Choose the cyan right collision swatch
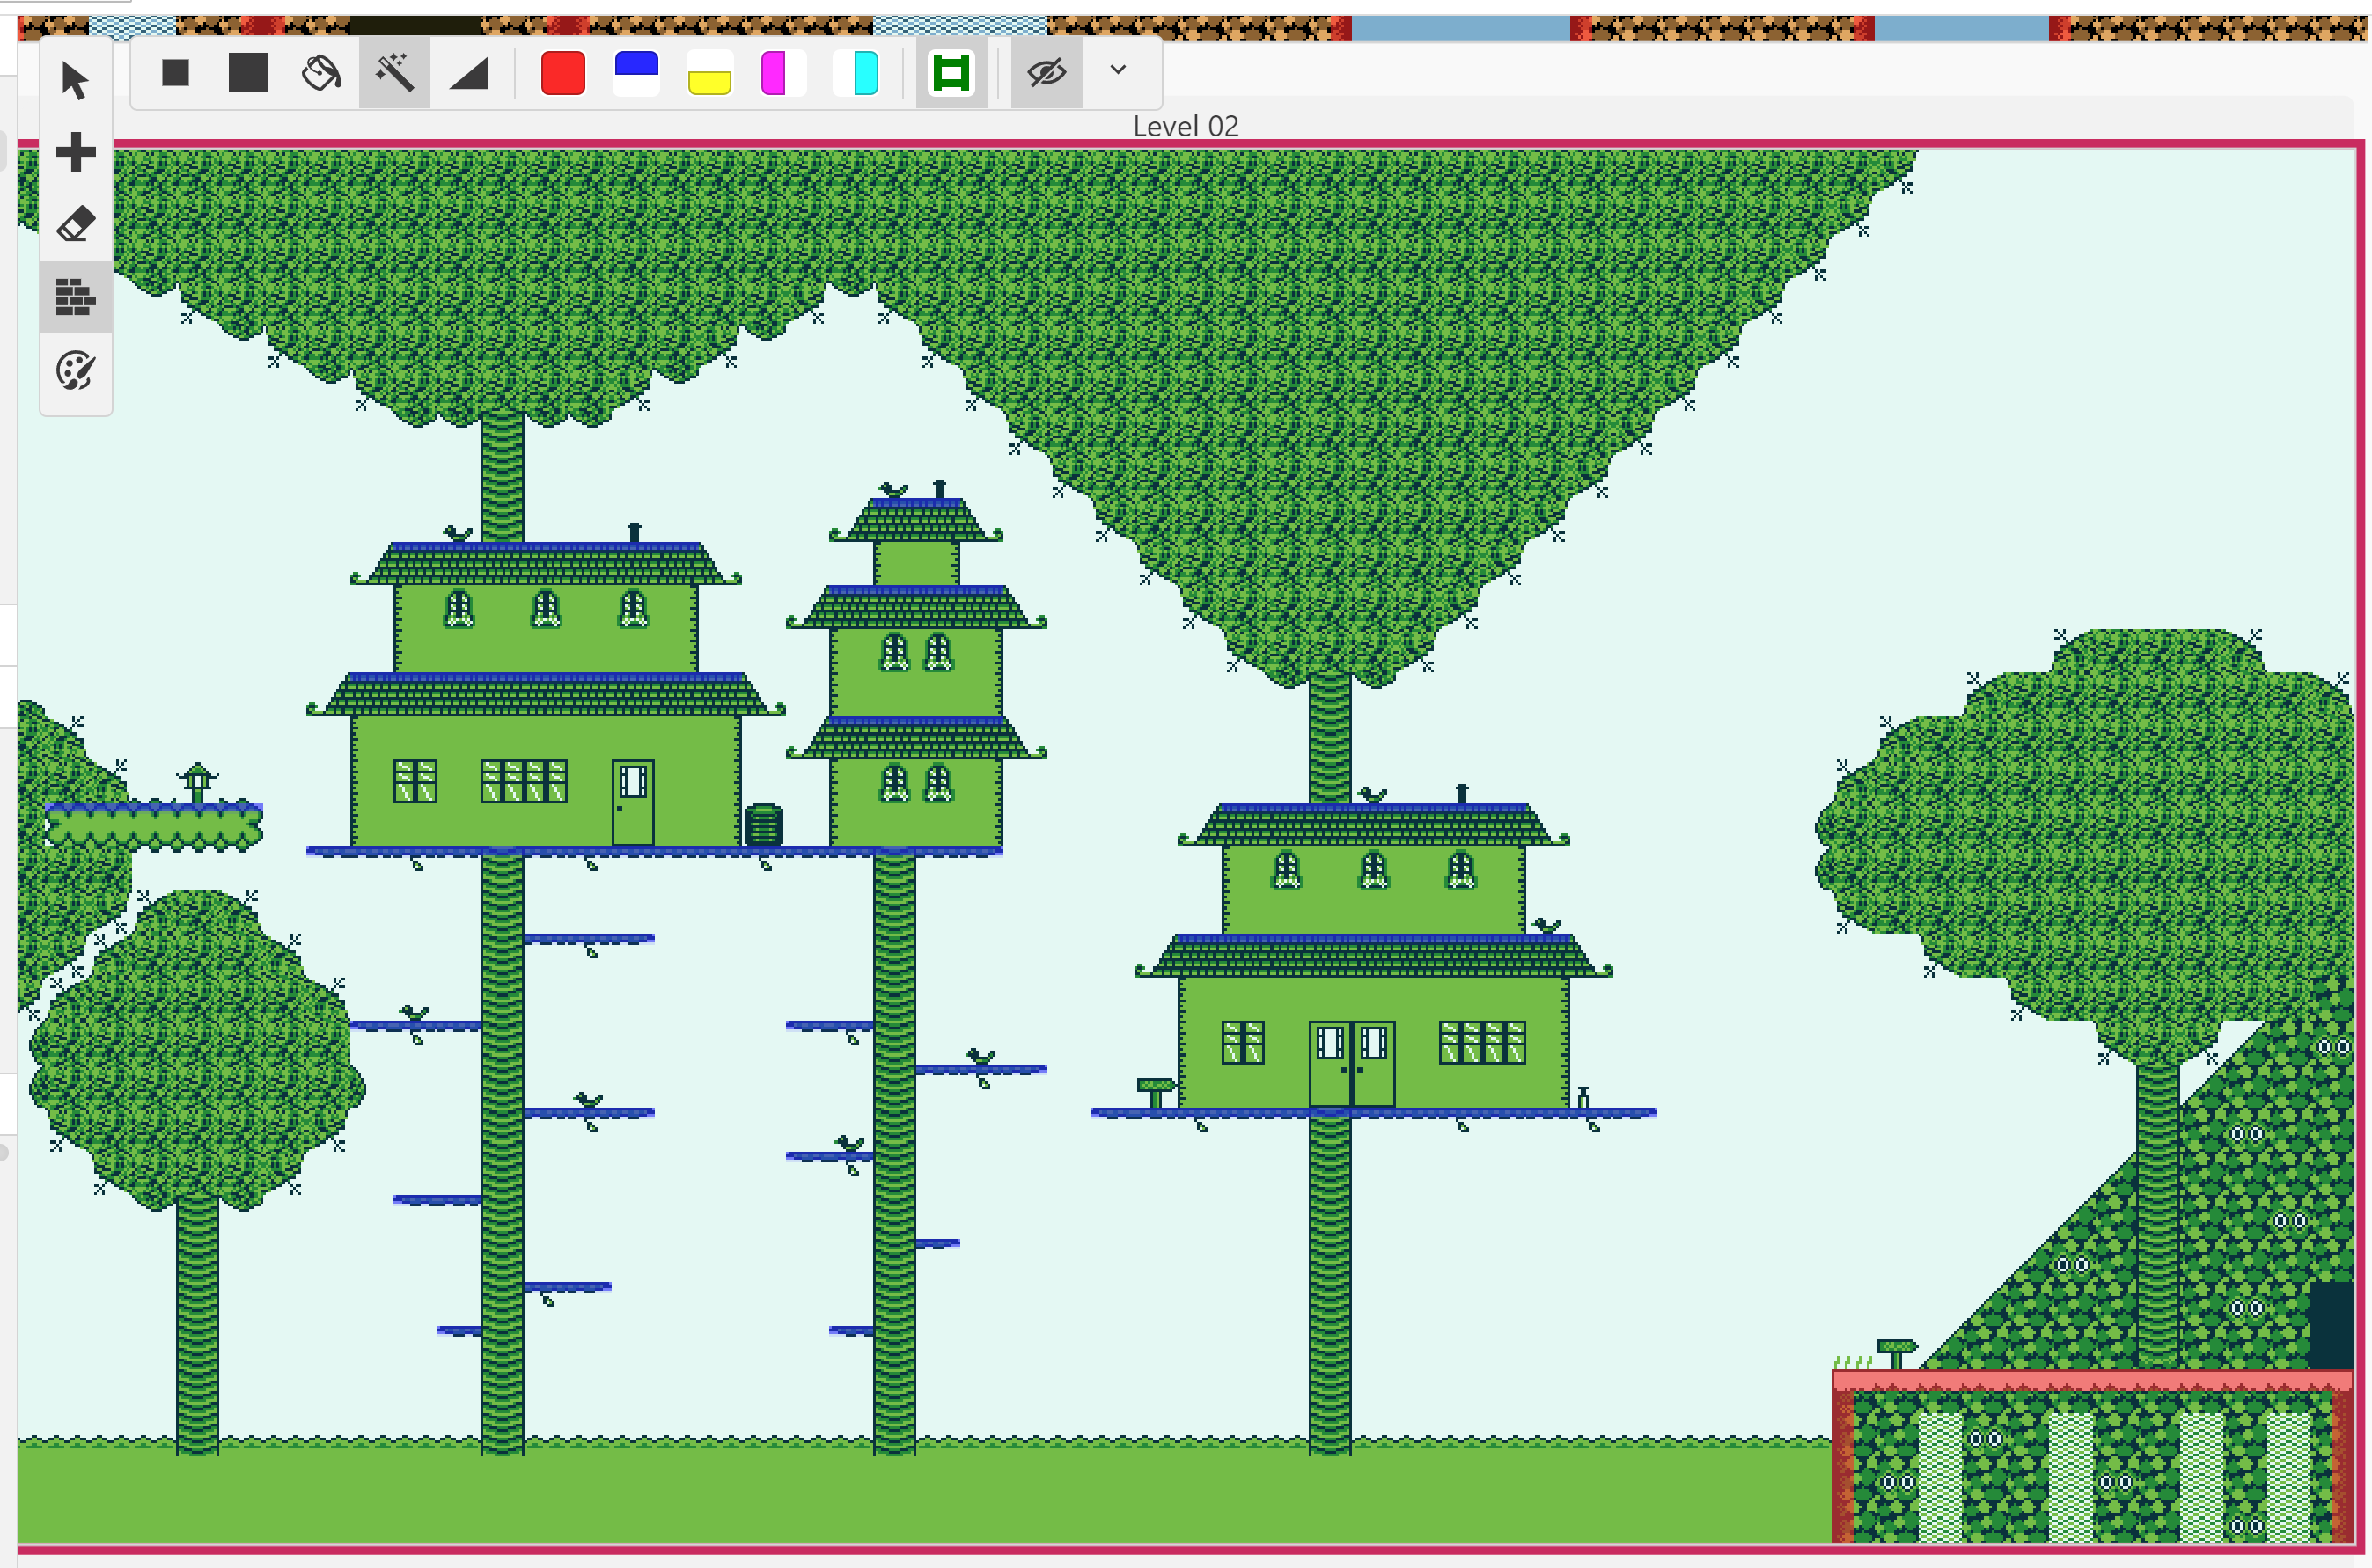This screenshot has height=1568, width=2372. (857, 73)
